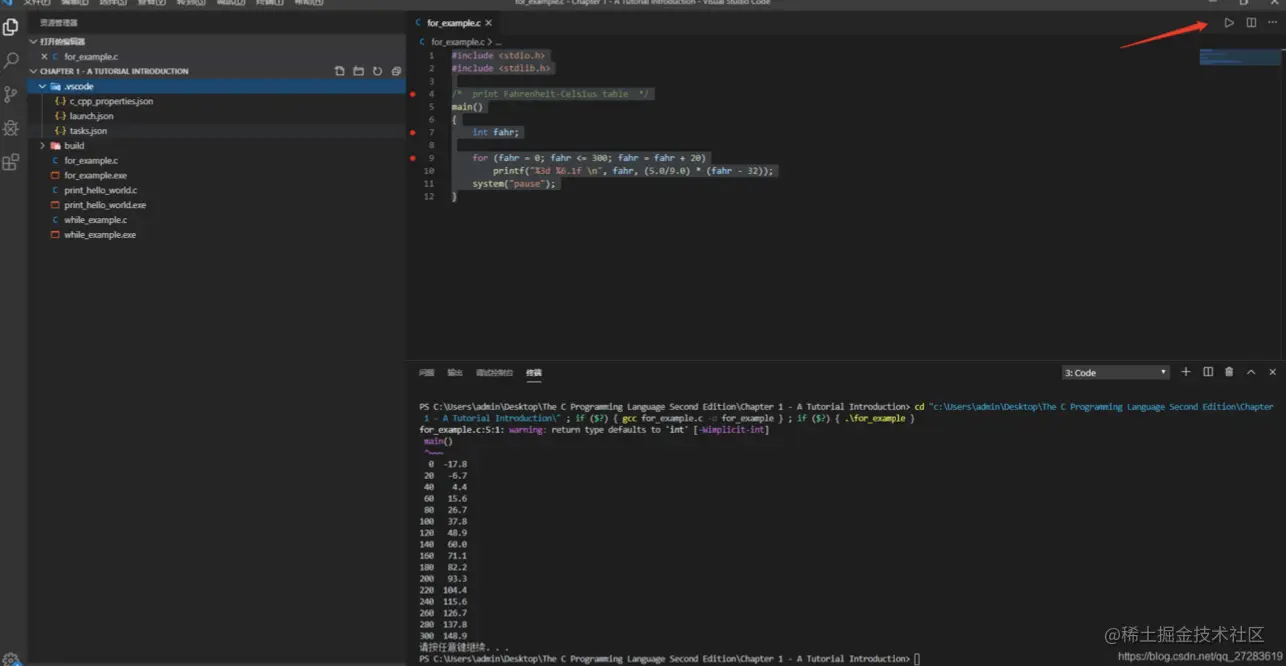Click for_example.c in the breadcrumb
The width and height of the screenshot is (1286, 666).
click(x=457, y=42)
